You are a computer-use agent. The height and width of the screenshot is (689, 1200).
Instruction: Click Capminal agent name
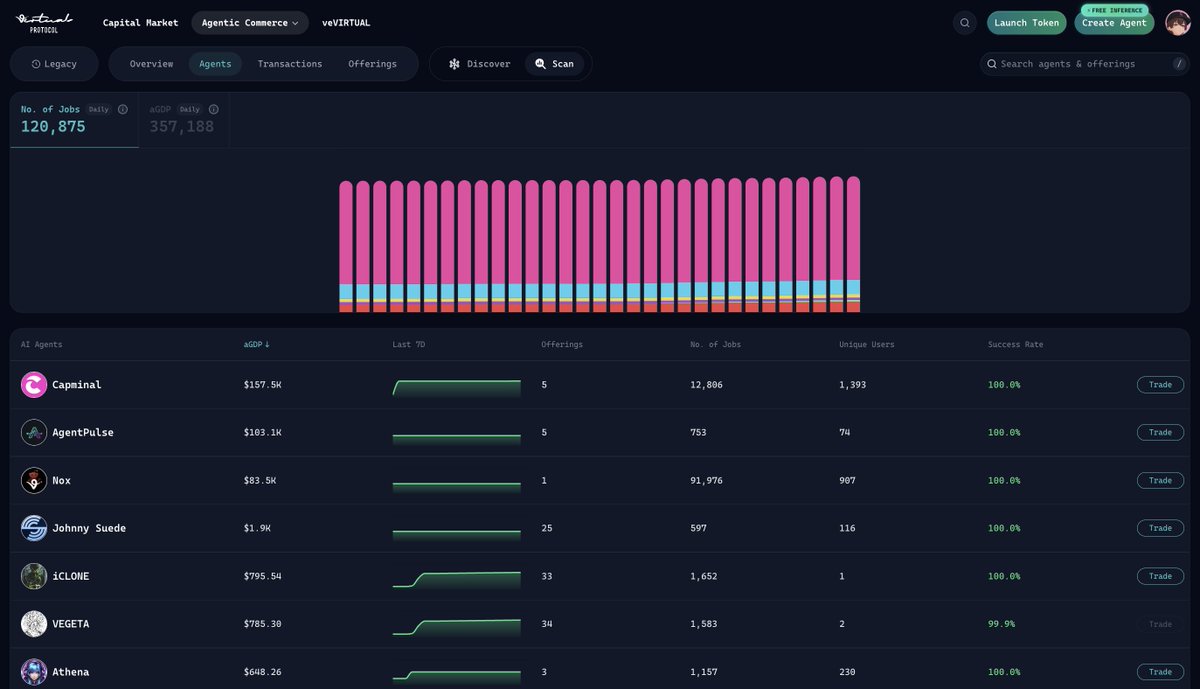77,385
